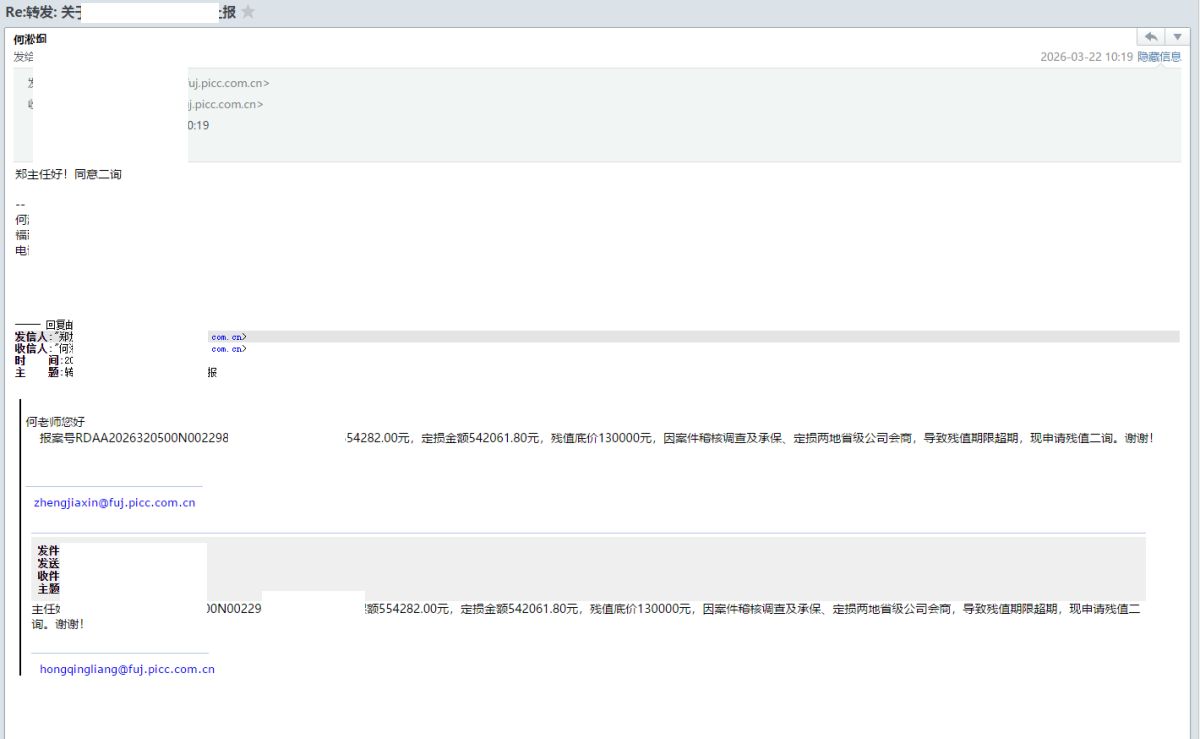Click the quoted 发信人 email address

pyautogui.click(x=228, y=337)
